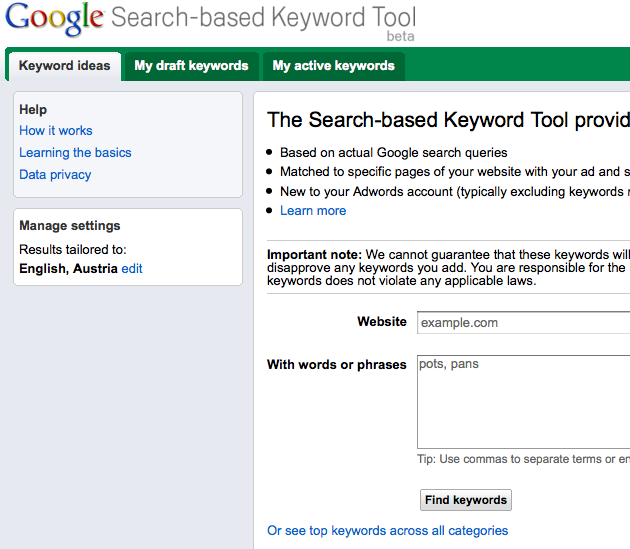Click 'With words or phrases' label

point(337,365)
